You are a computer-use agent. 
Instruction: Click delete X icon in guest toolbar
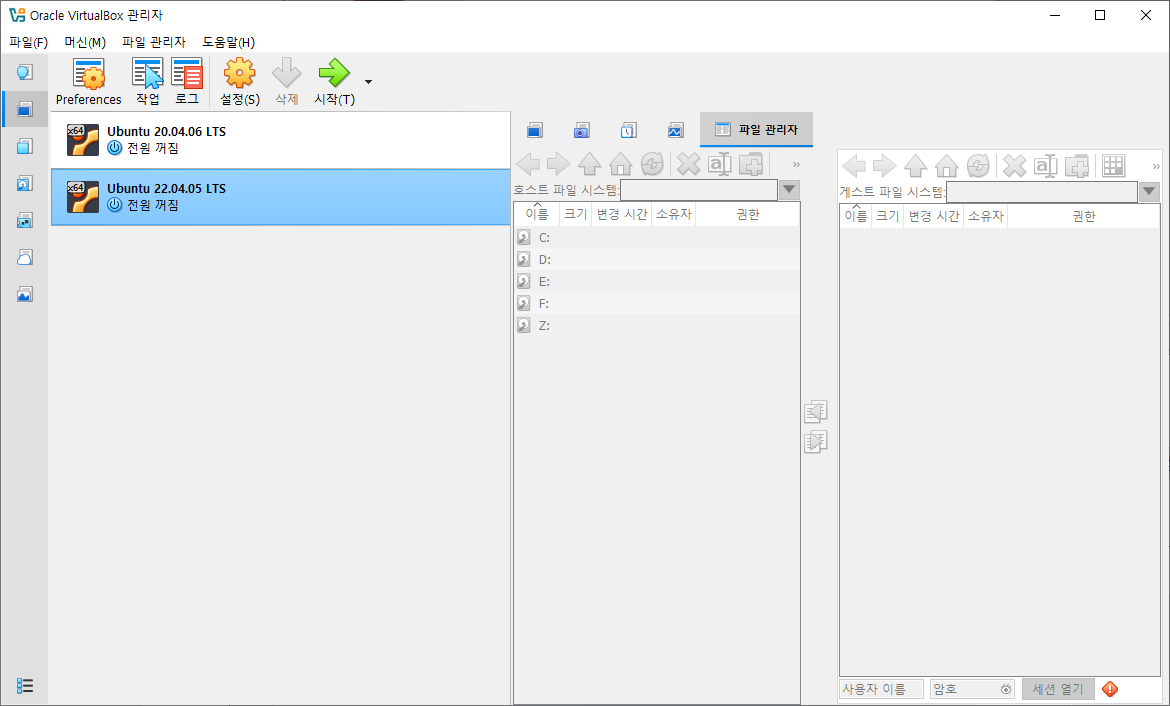(x=1014, y=166)
